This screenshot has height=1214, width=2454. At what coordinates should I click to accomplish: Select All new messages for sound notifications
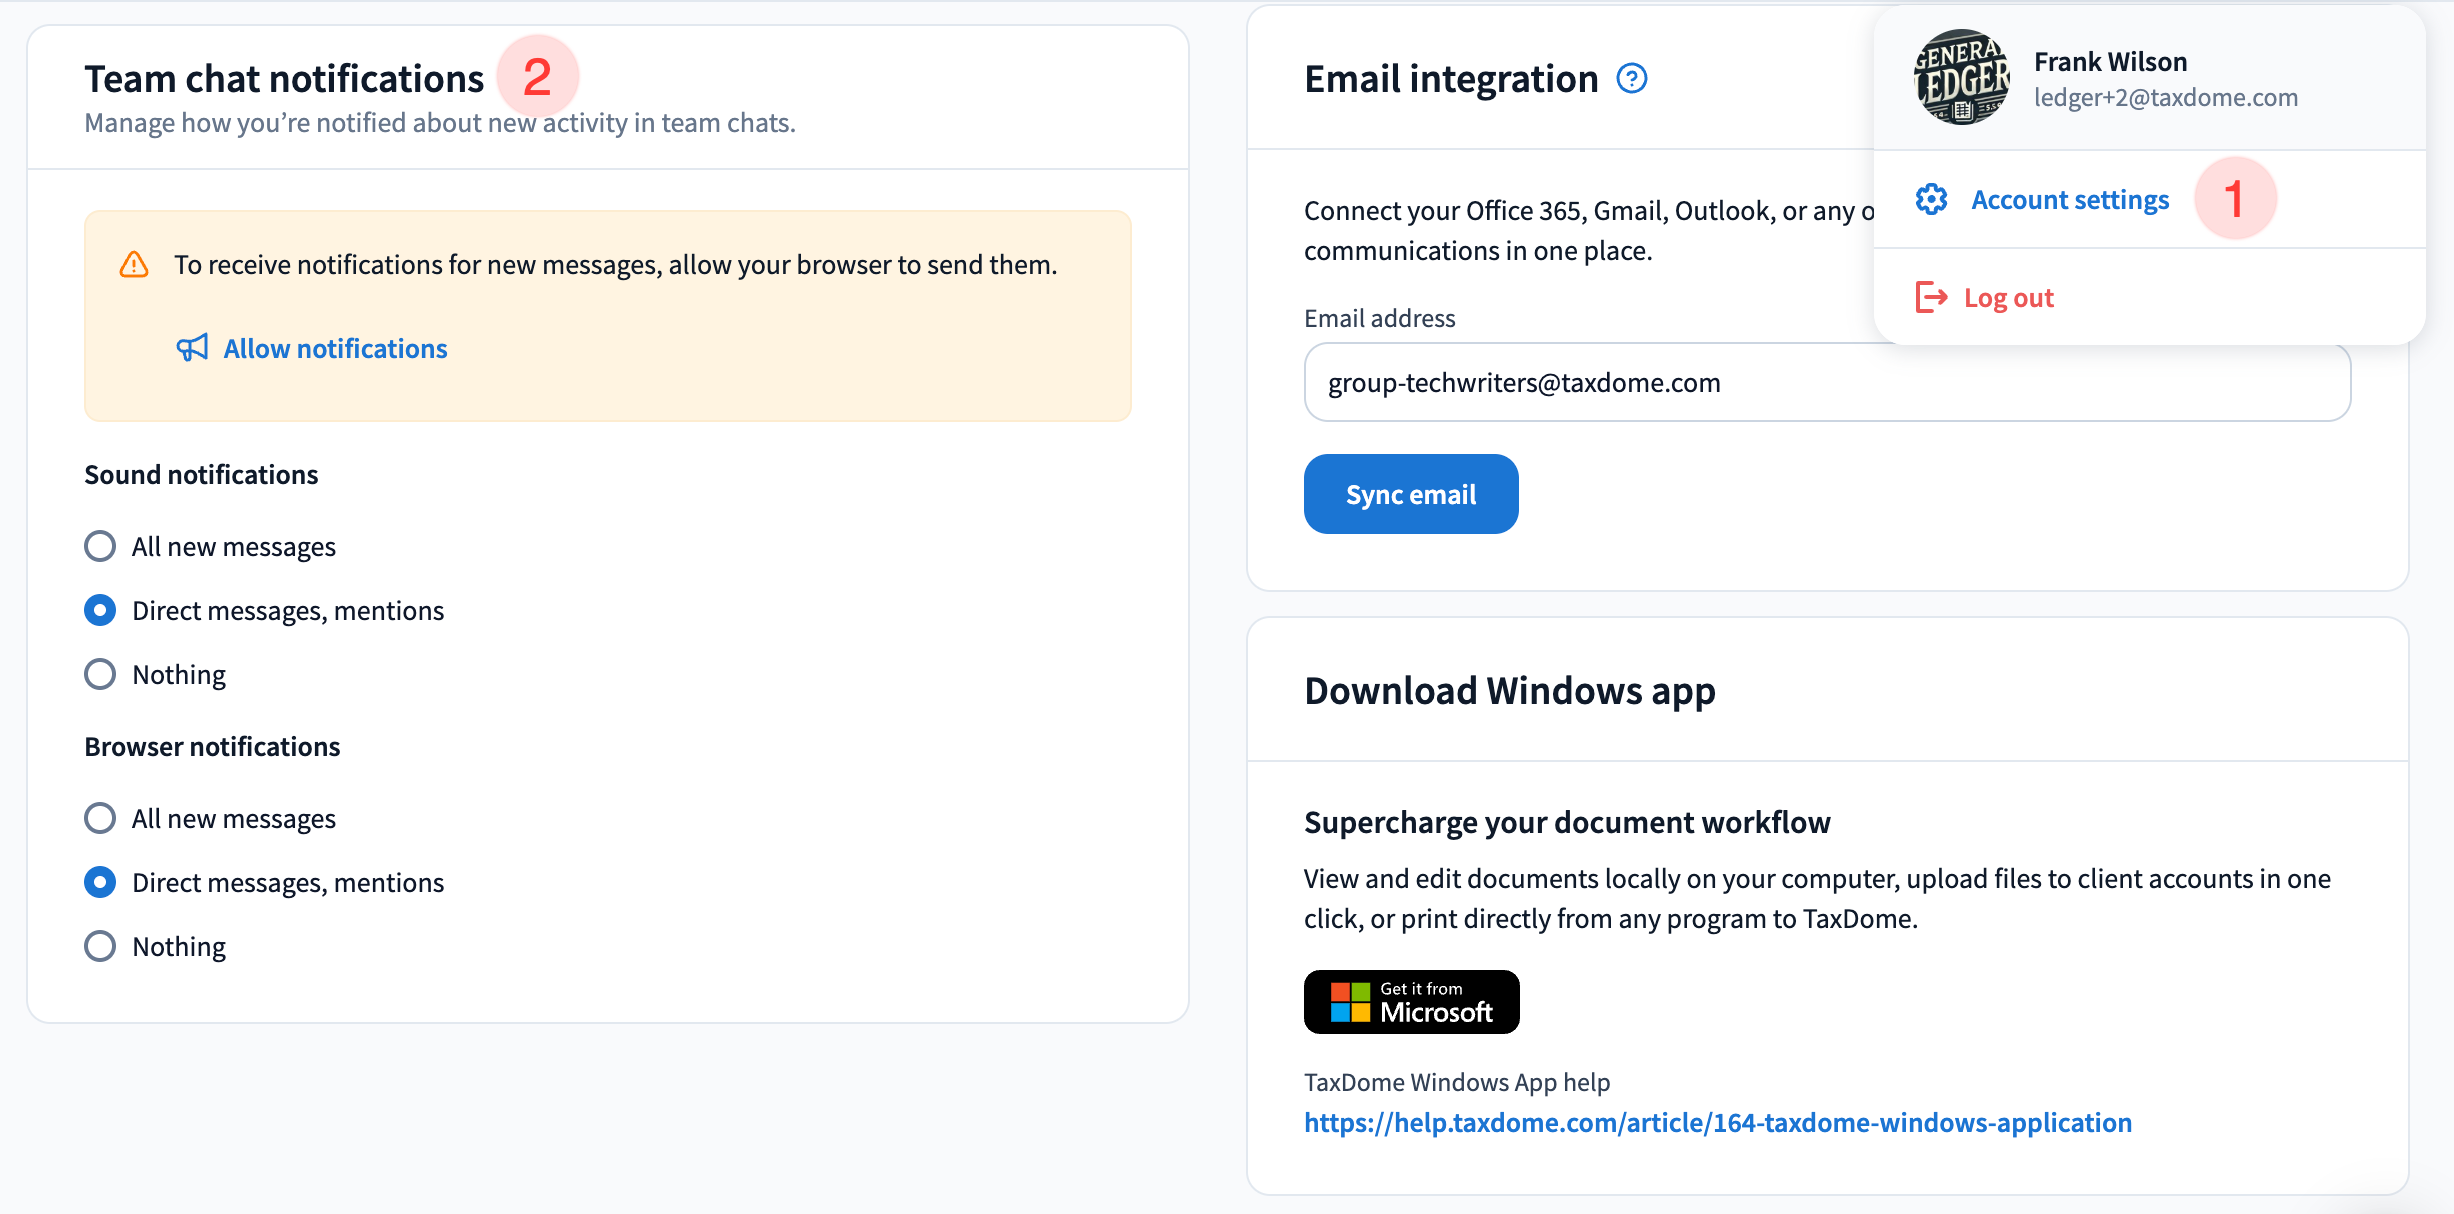100,547
